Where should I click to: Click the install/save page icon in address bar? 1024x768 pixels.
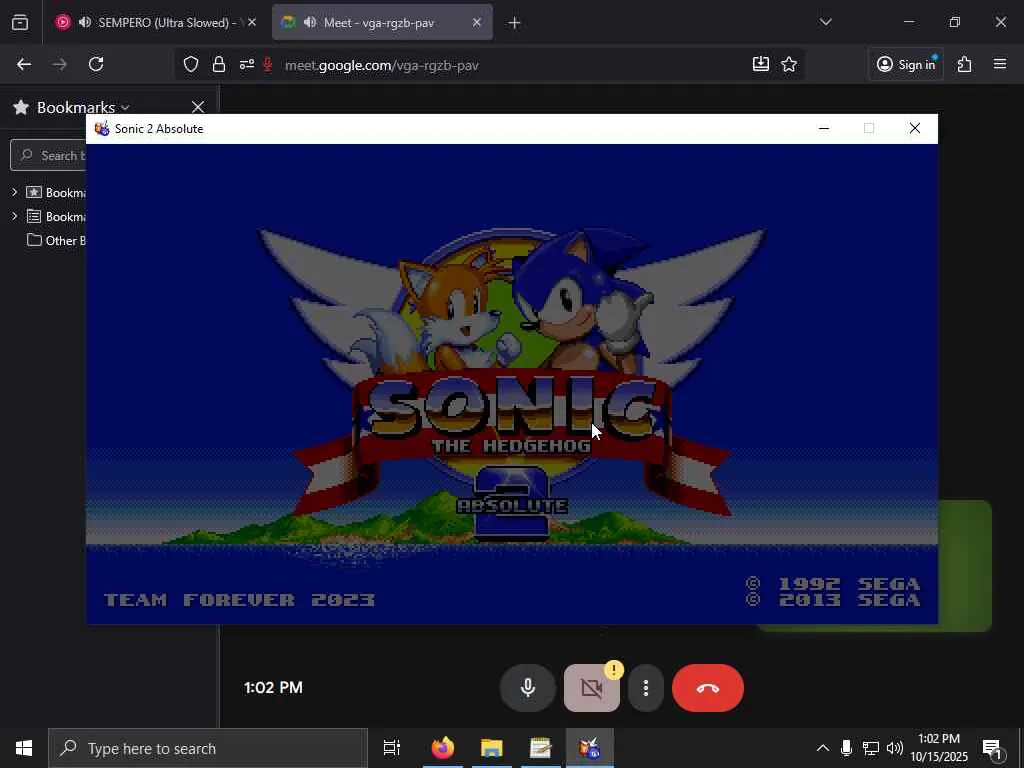[x=761, y=64]
